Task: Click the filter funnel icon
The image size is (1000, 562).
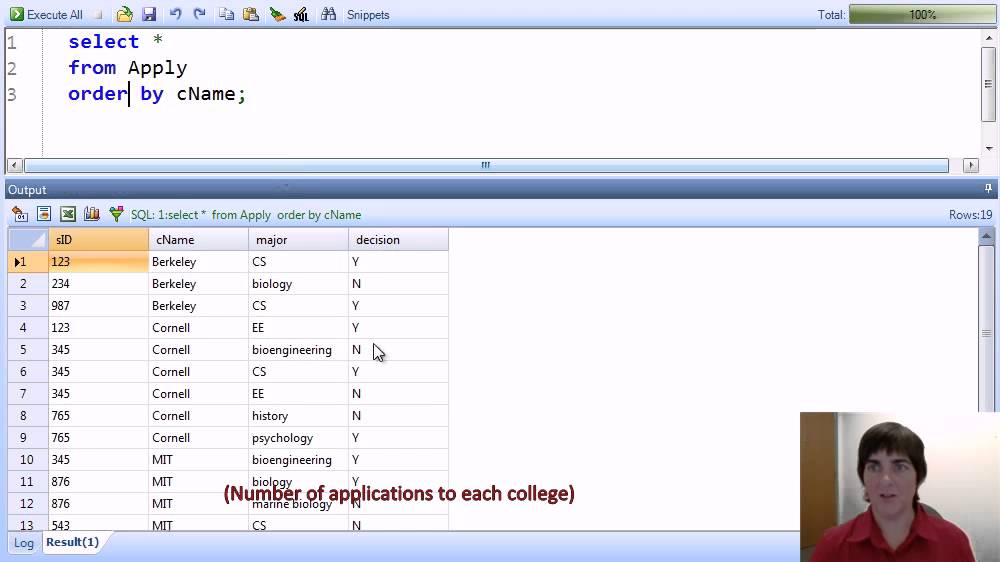Action: [x=116, y=214]
